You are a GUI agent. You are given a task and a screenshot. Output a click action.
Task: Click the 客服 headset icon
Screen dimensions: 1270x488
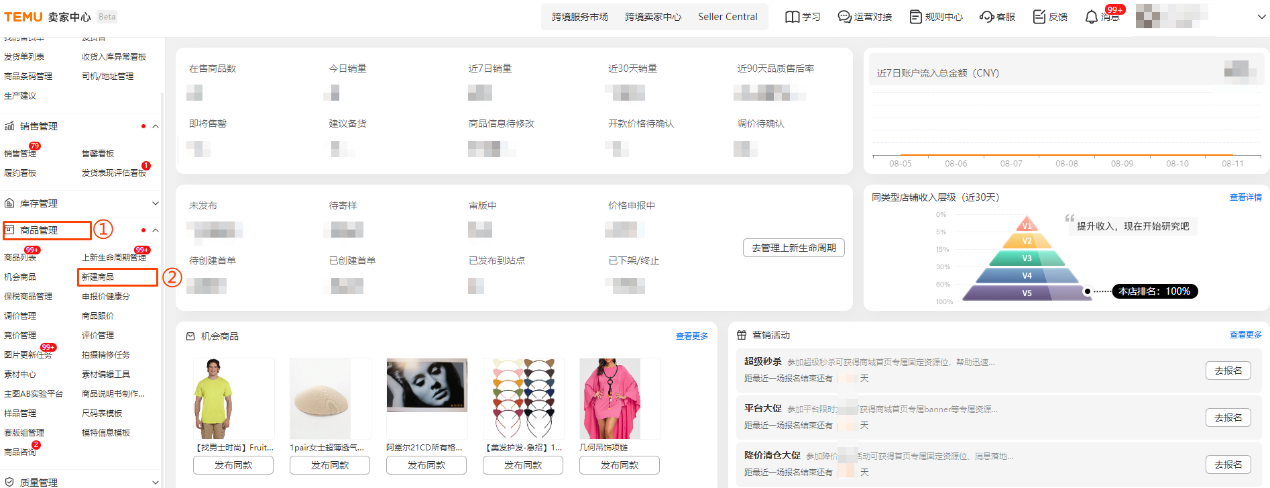click(986, 17)
